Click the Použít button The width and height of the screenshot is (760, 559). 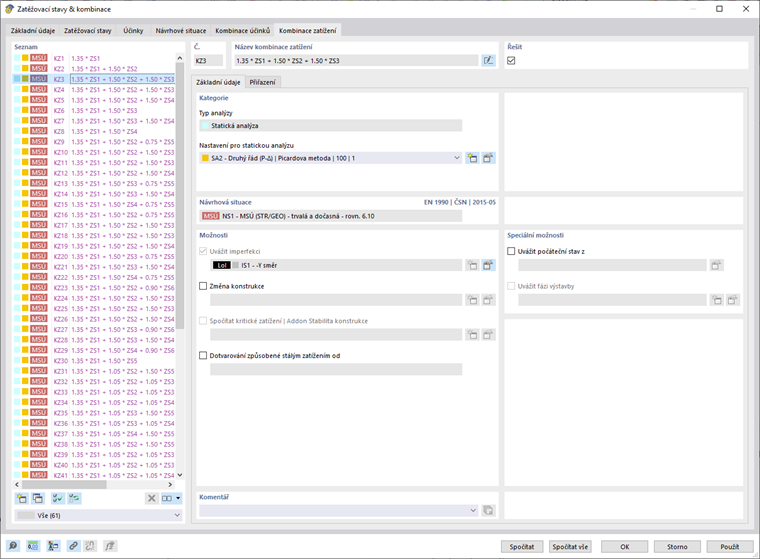pyautogui.click(x=729, y=547)
